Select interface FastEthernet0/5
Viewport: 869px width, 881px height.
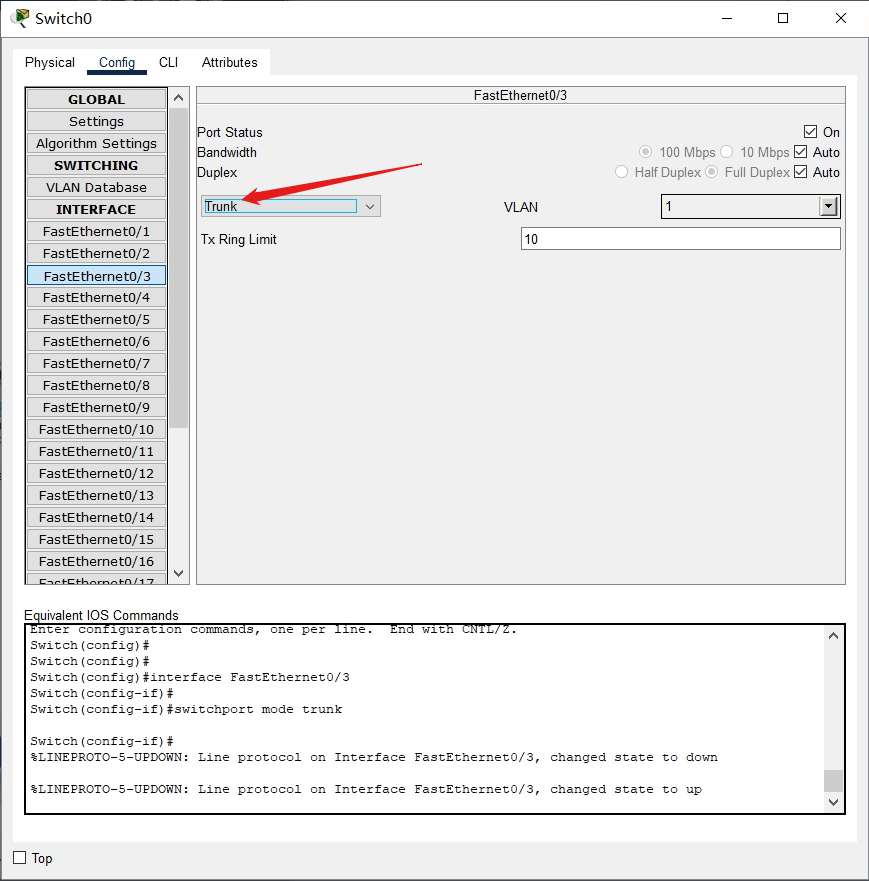coord(97,319)
